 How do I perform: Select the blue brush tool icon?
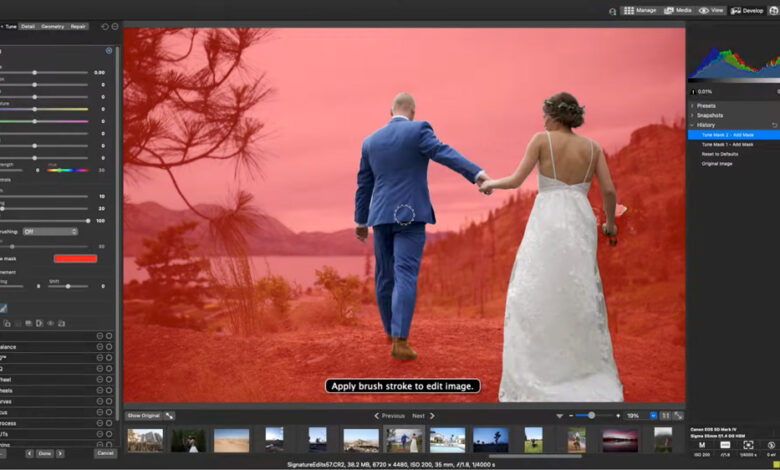(3, 308)
